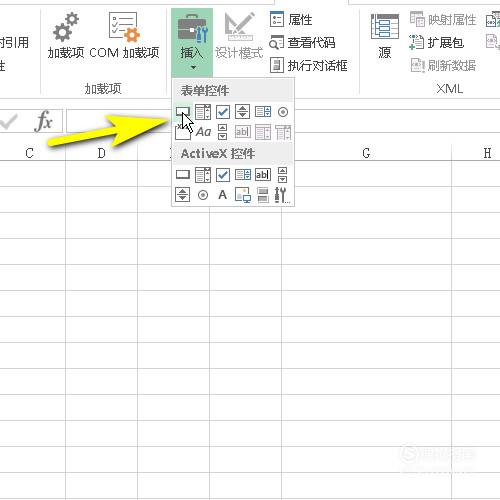Click the greyed-out Combo Drop-Down Edit form control
The image size is (500, 500).
click(283, 132)
